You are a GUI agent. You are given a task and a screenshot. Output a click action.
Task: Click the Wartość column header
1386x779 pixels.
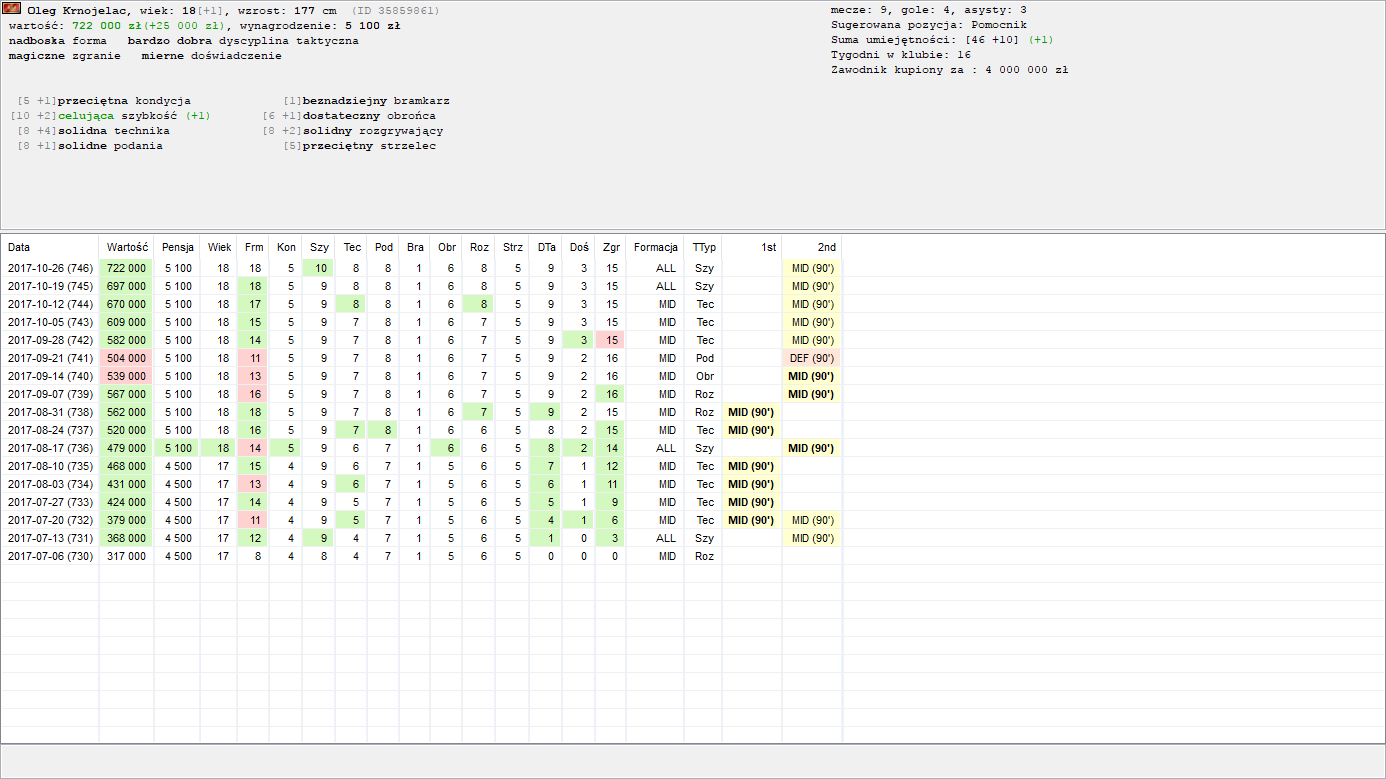127,247
